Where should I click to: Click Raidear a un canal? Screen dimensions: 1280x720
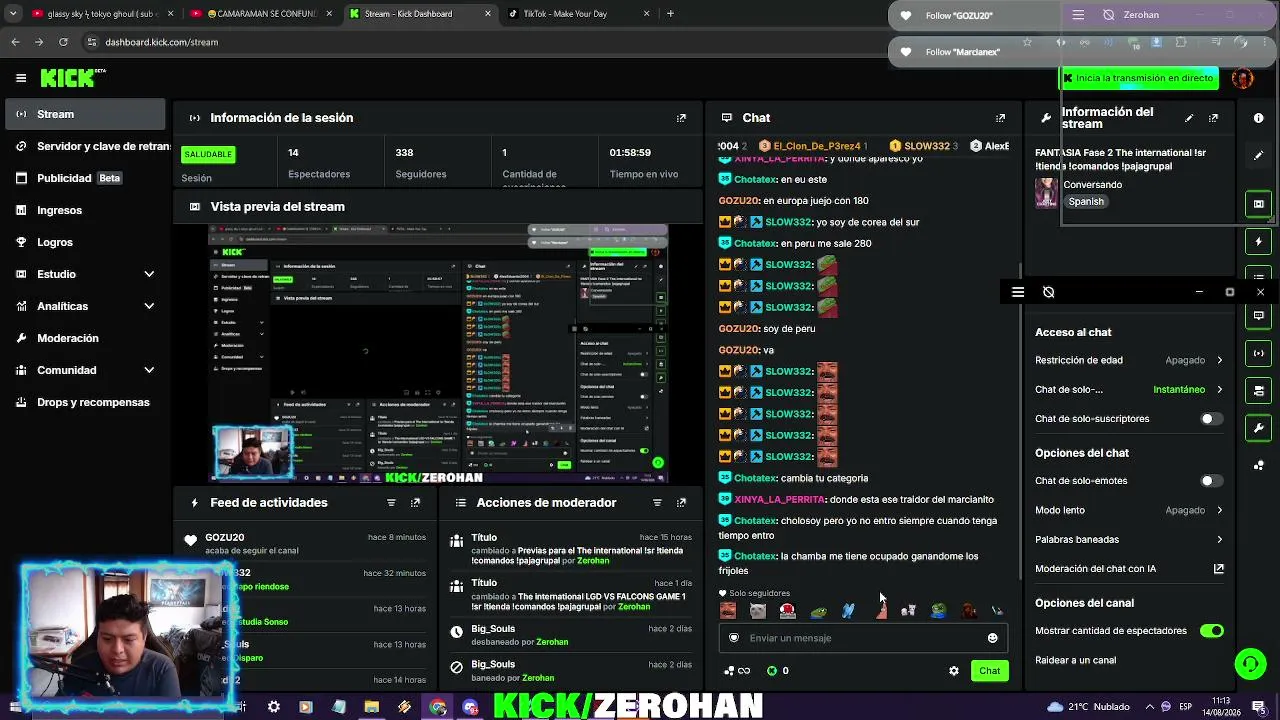coord(1075,660)
